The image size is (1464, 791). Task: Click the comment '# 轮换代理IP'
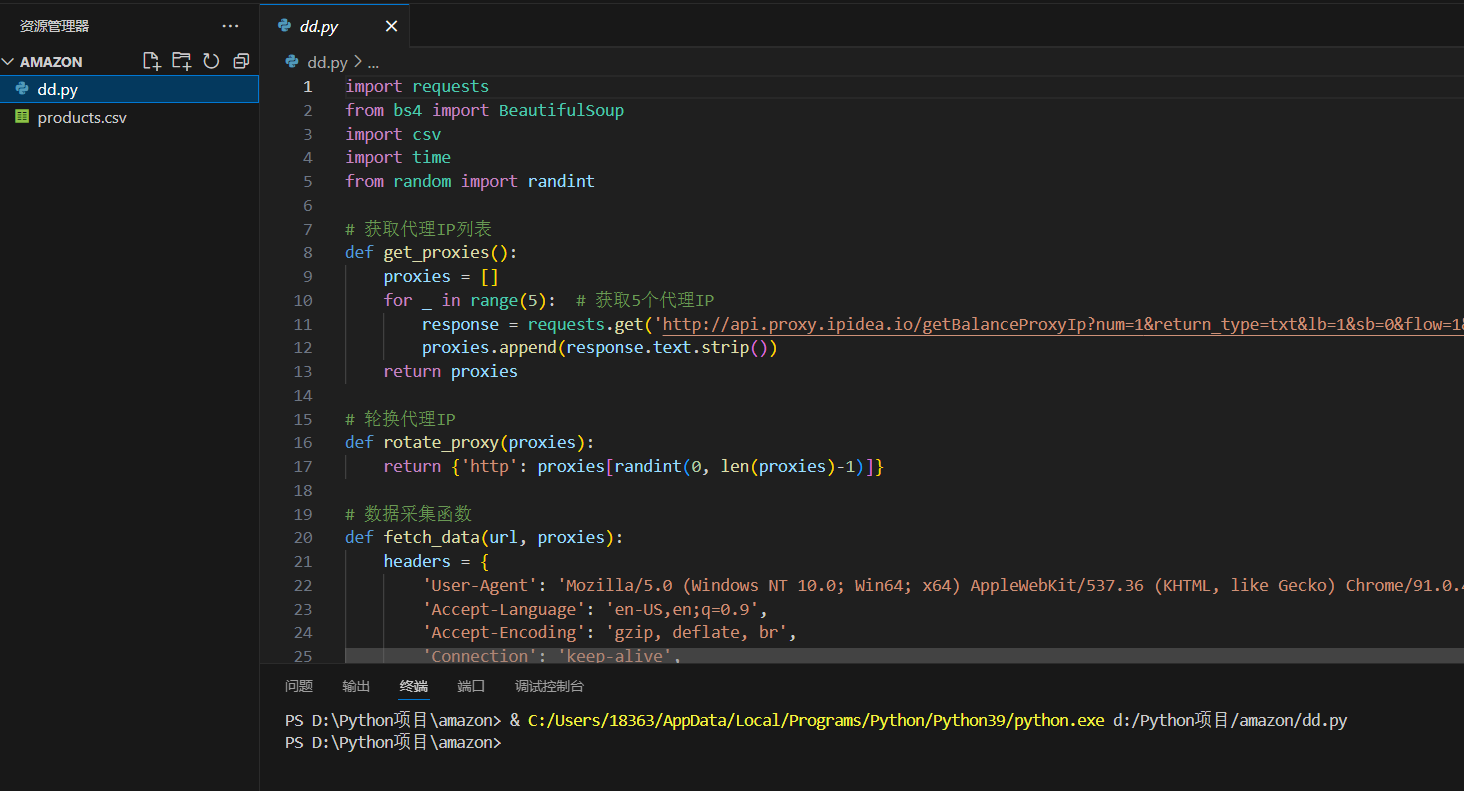pyautogui.click(x=400, y=420)
